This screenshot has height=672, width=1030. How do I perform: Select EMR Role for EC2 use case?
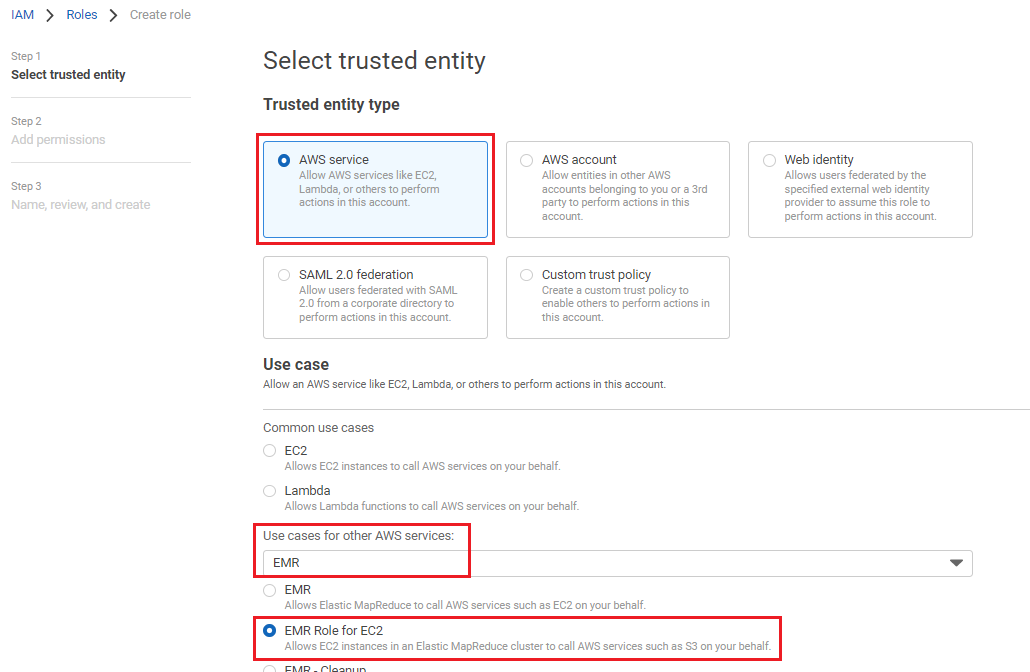(x=269, y=630)
